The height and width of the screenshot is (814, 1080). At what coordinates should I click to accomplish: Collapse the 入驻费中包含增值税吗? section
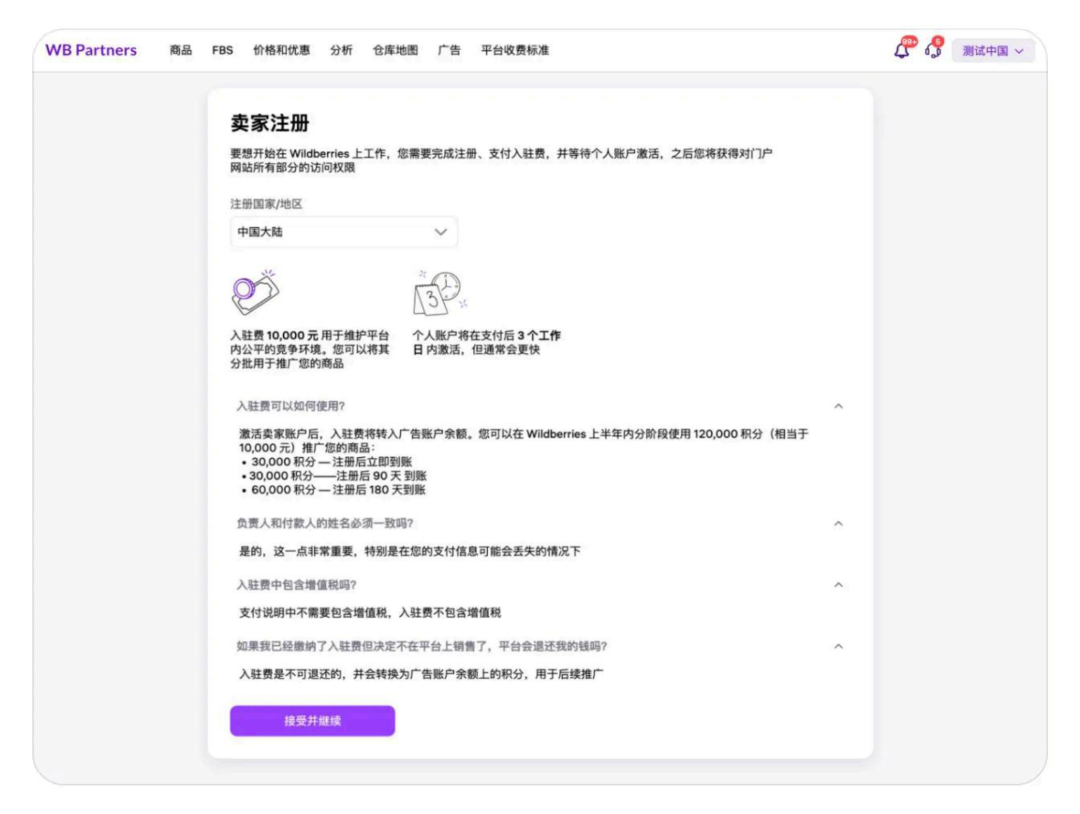[838, 585]
